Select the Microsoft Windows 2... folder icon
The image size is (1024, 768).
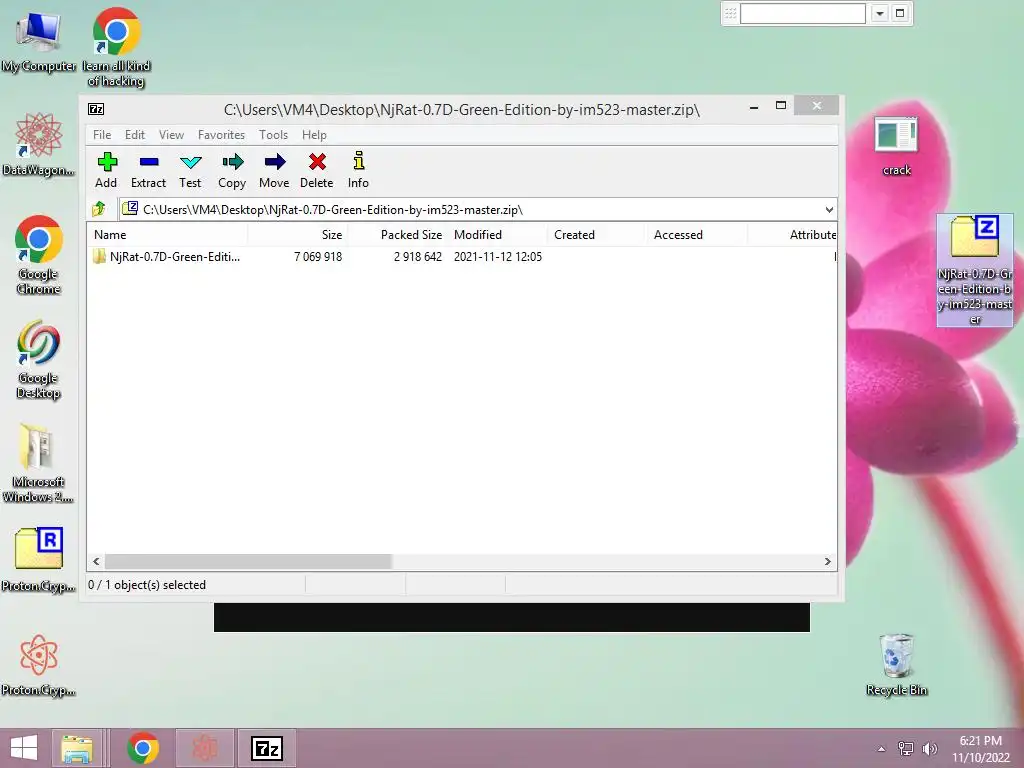point(38,462)
